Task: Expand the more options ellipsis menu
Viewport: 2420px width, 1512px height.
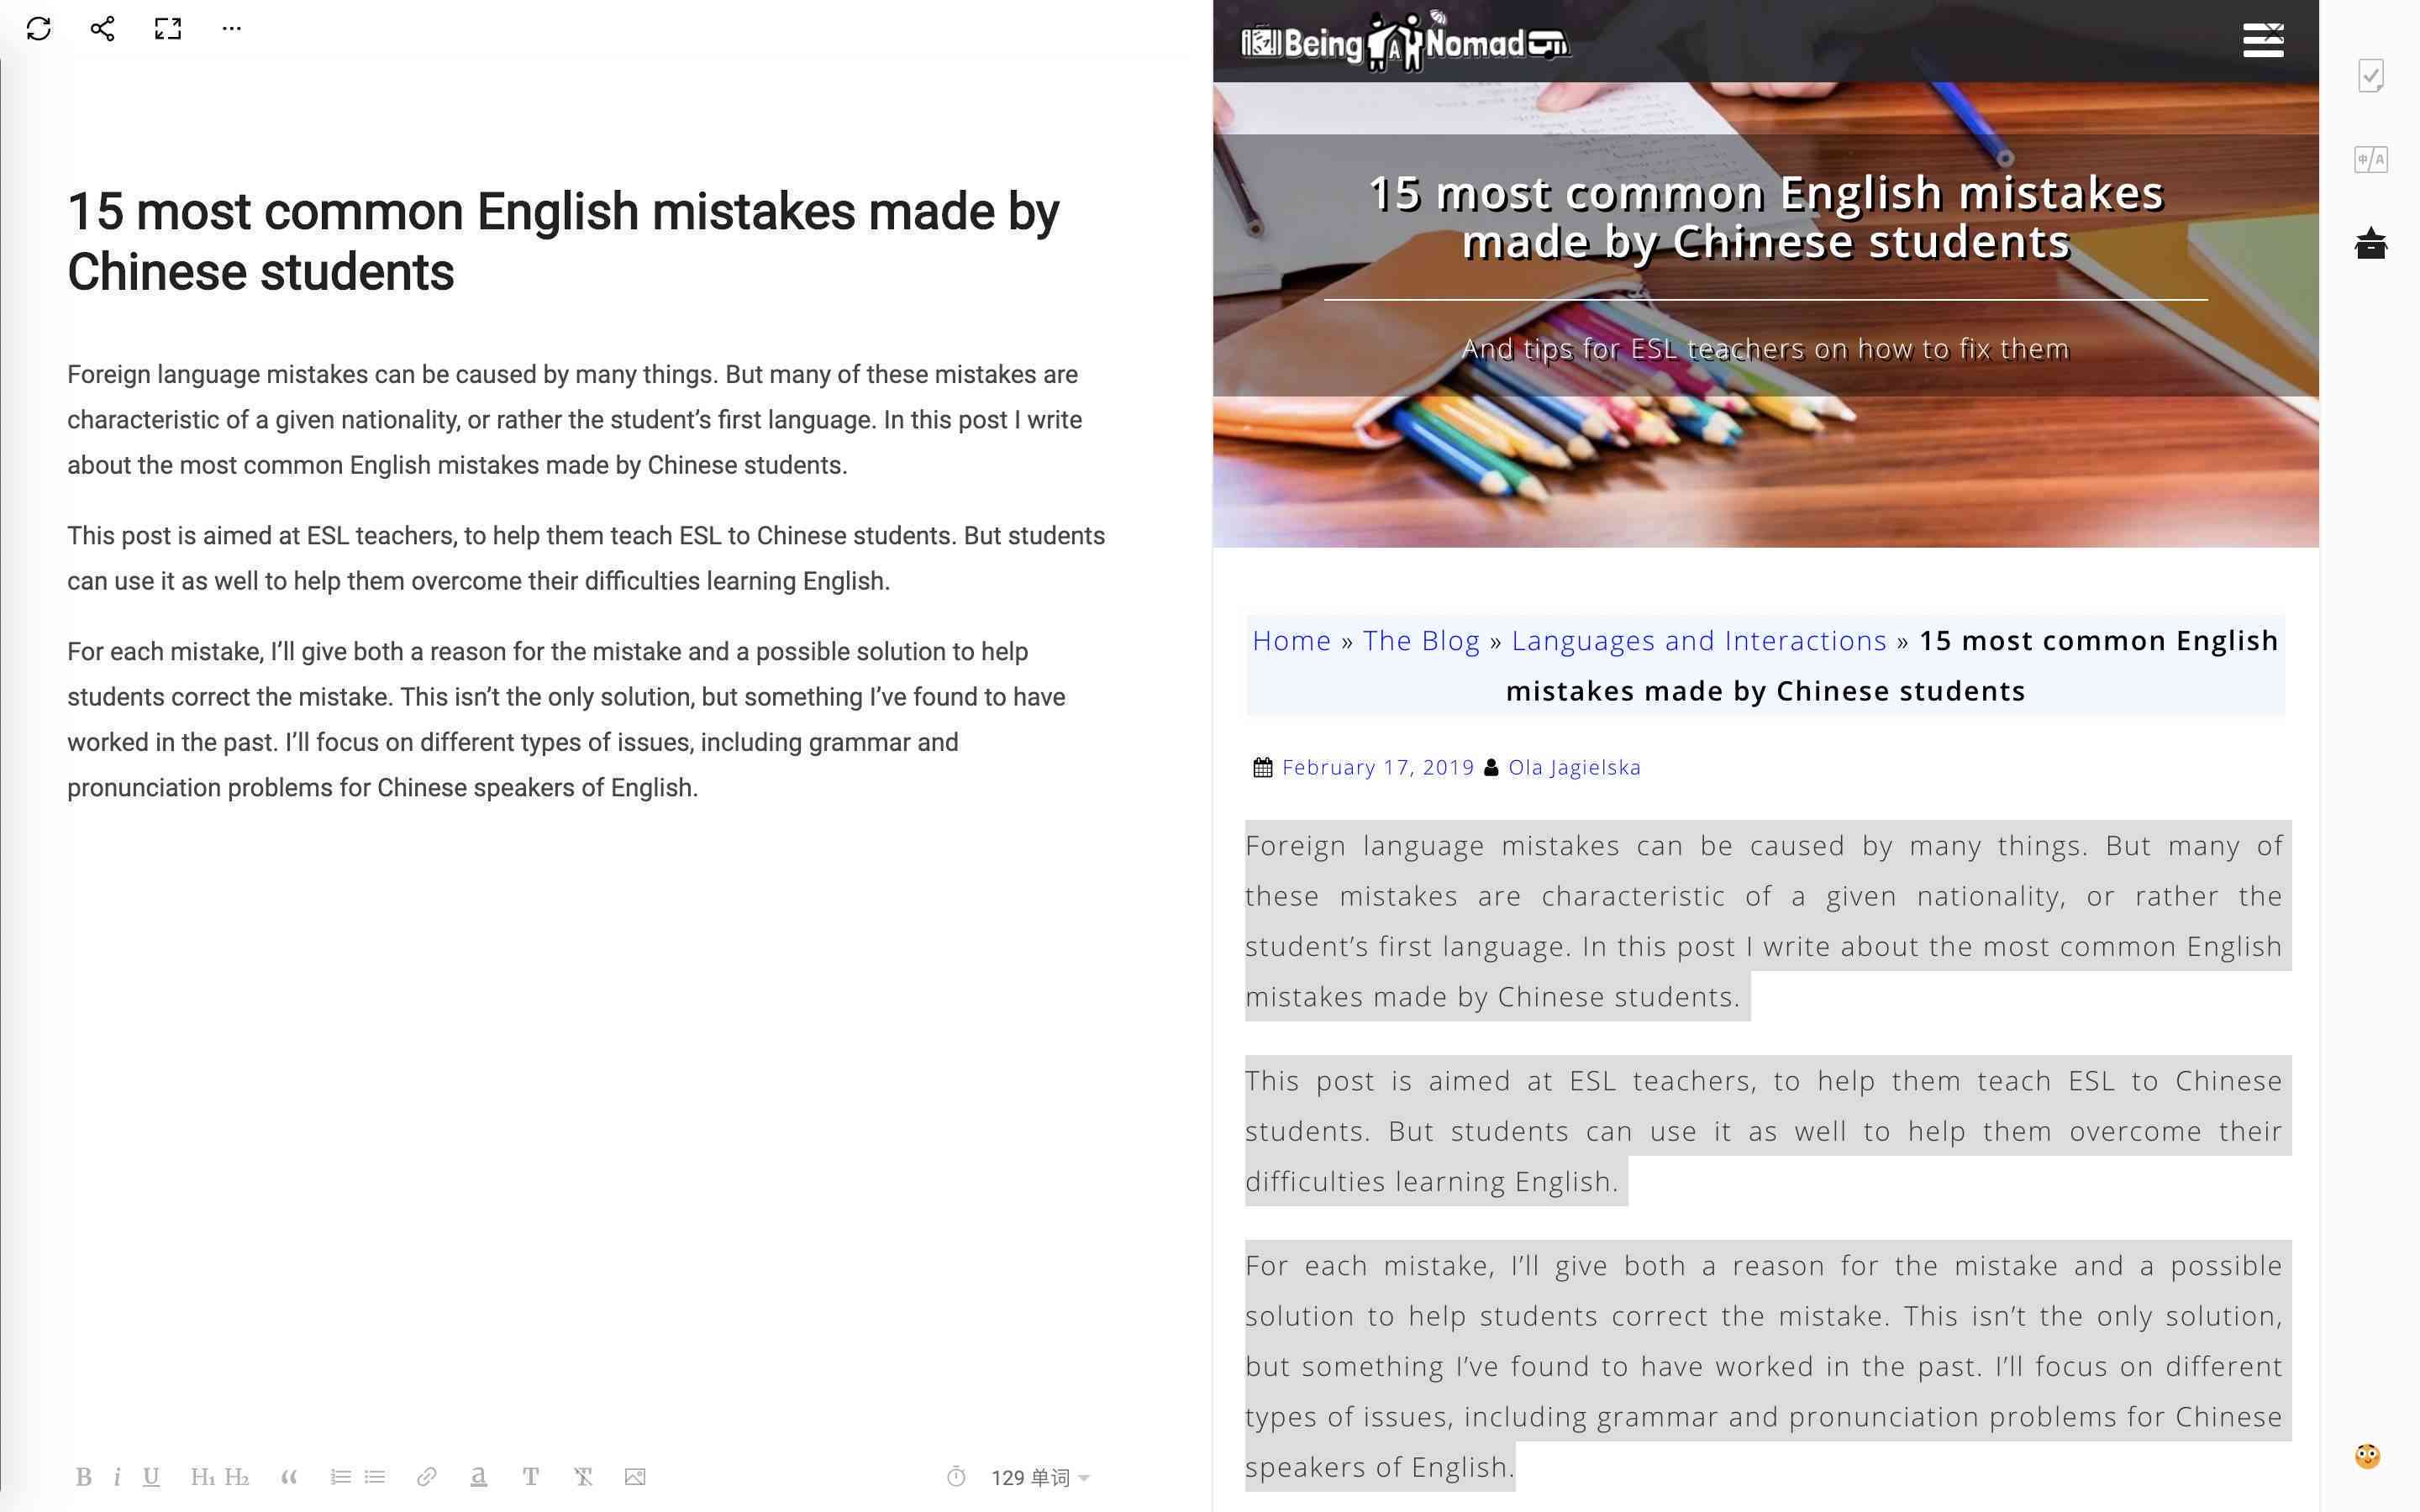Action: click(x=232, y=28)
